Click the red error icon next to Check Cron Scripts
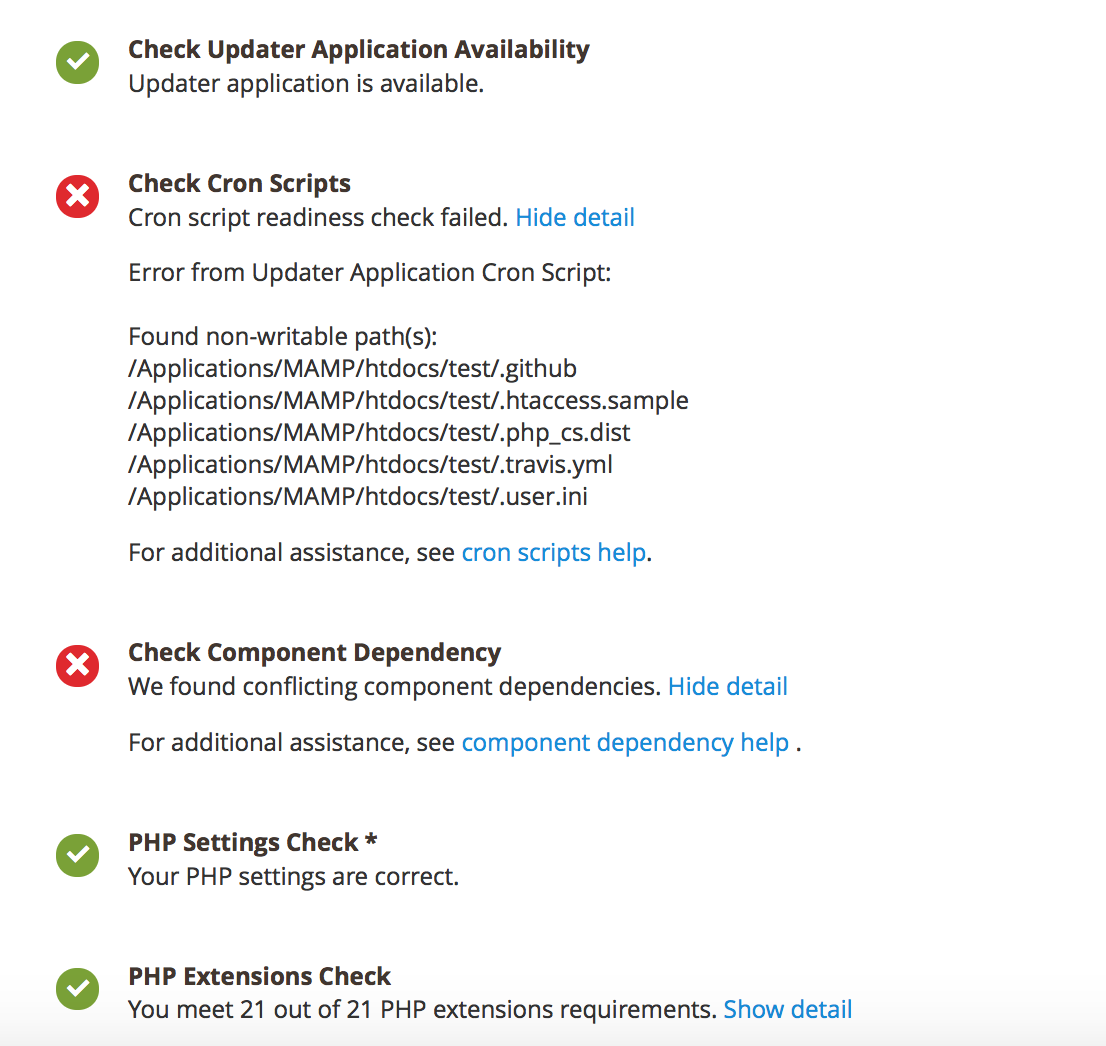The image size is (1106, 1046). (x=77, y=196)
